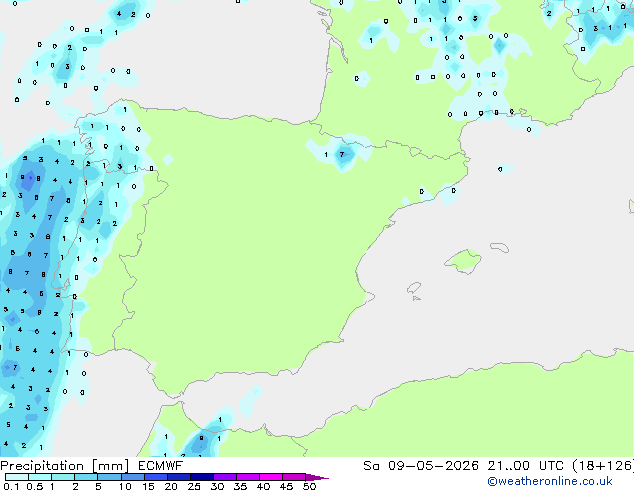Click the above-50 arrow tip of legend

coord(317,477)
